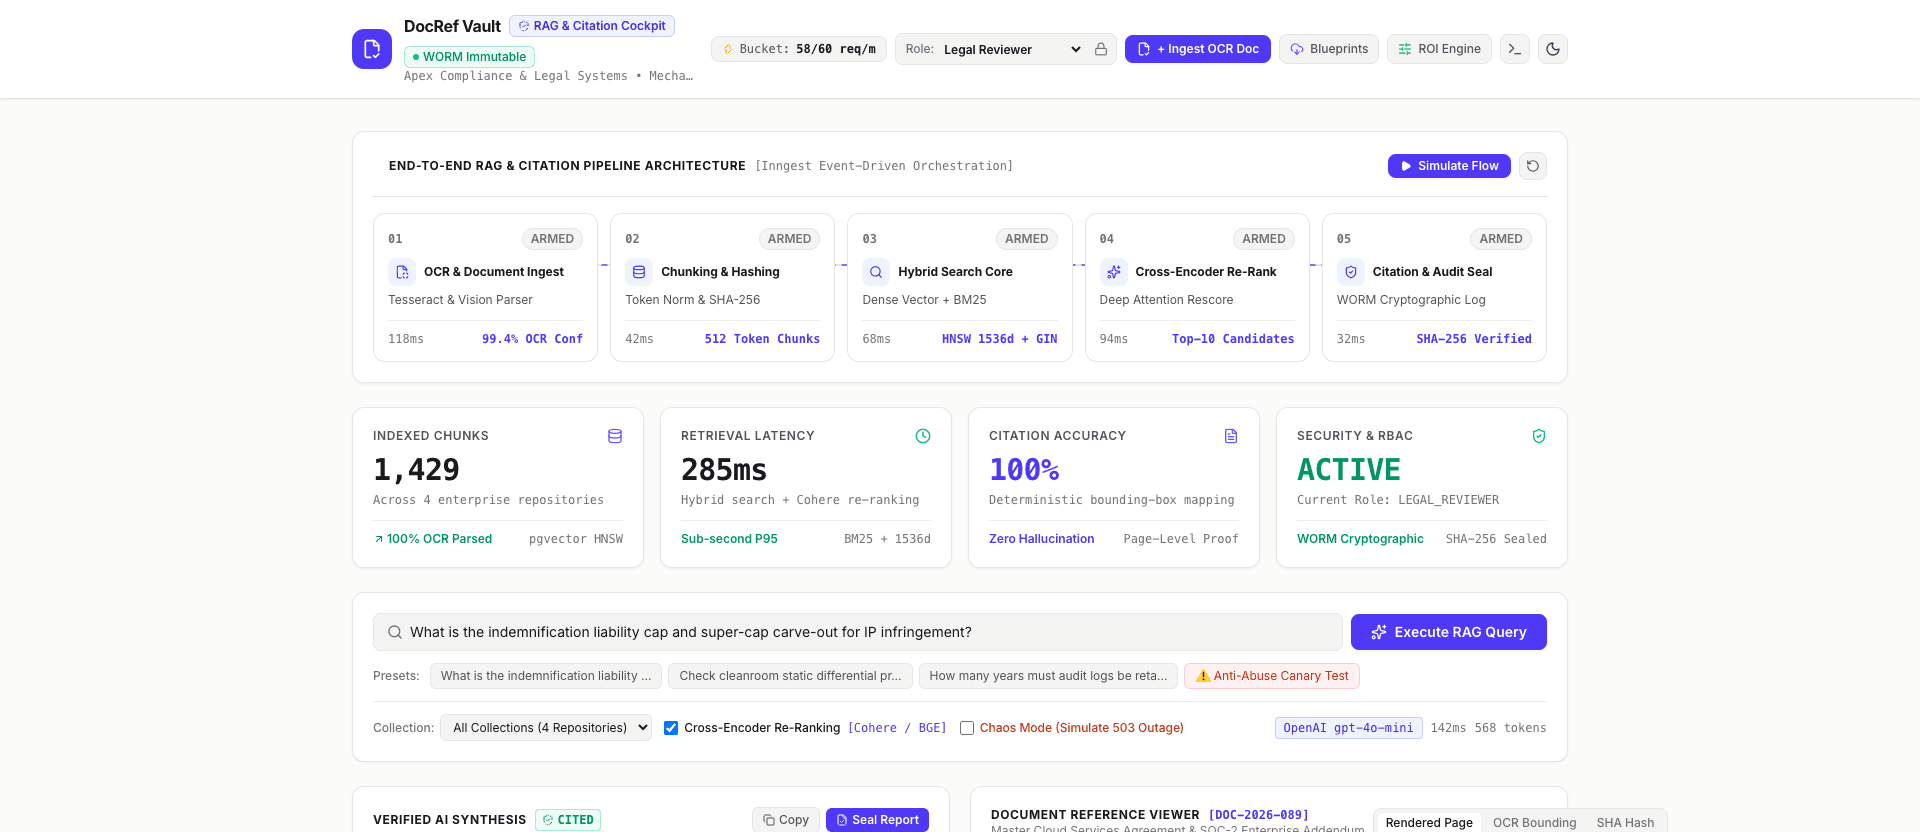1920x832 pixels.
Task: Click the WORM Cryptographic label
Action: coord(1360,539)
